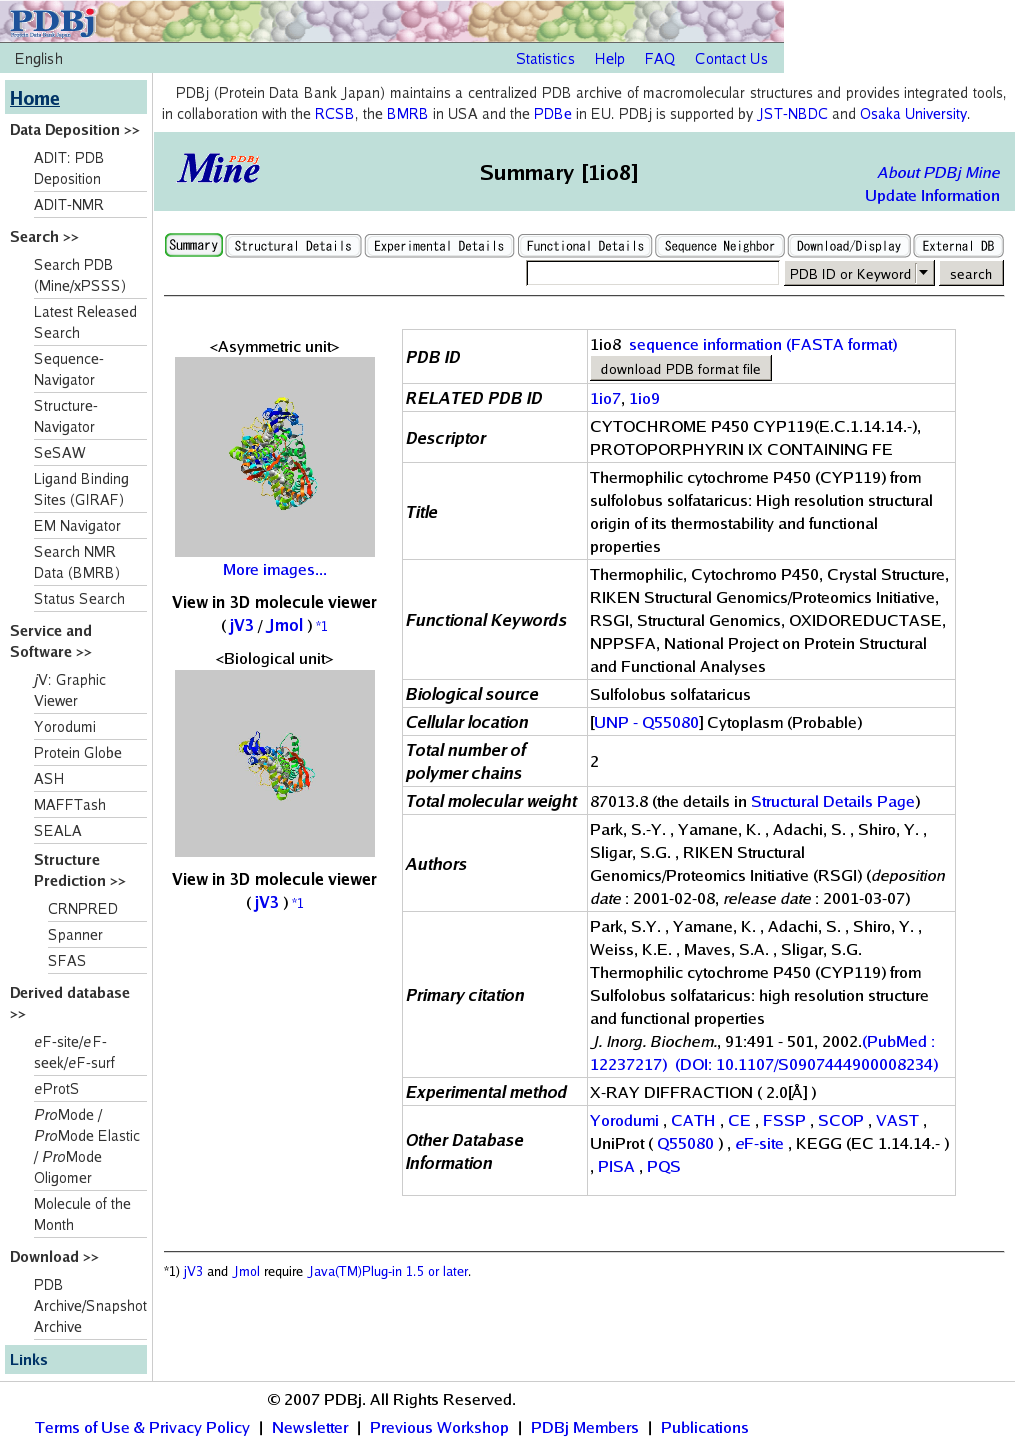1015x1443 pixels.
Task: Open the BMRB link in intro
Action: click(407, 114)
